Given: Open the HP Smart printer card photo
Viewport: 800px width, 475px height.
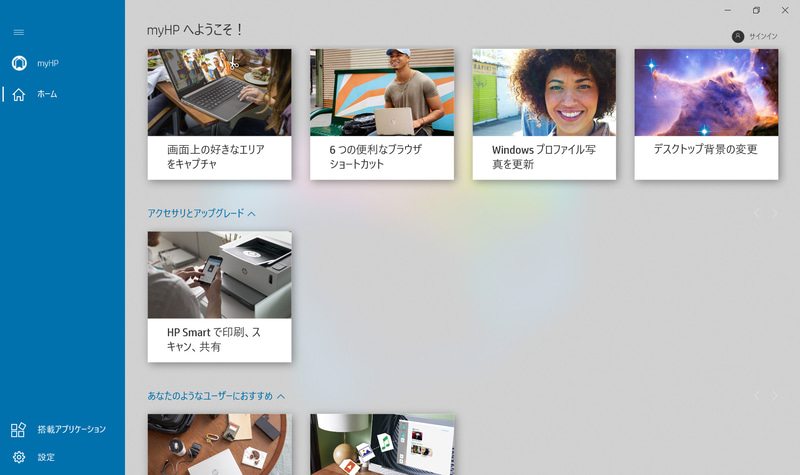Looking at the screenshot, I should click(x=219, y=275).
